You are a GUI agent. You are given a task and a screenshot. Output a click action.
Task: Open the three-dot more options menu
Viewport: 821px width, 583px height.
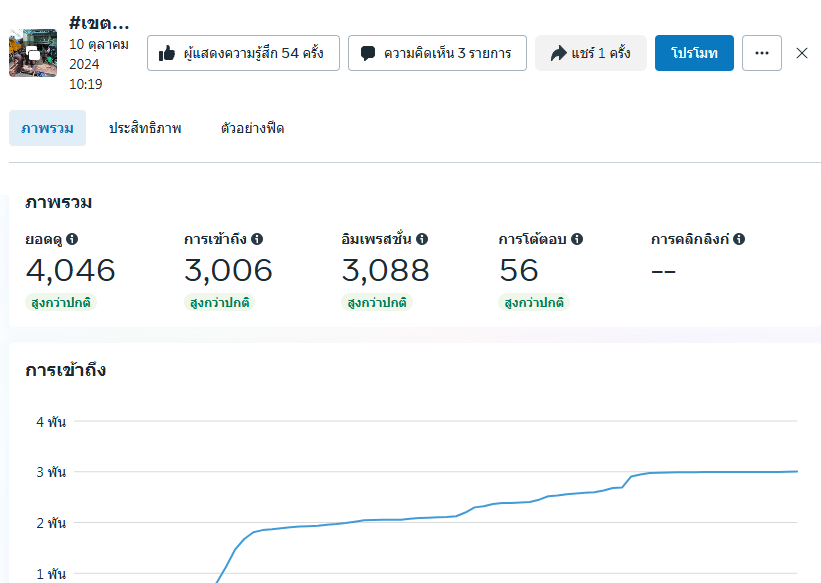point(762,53)
